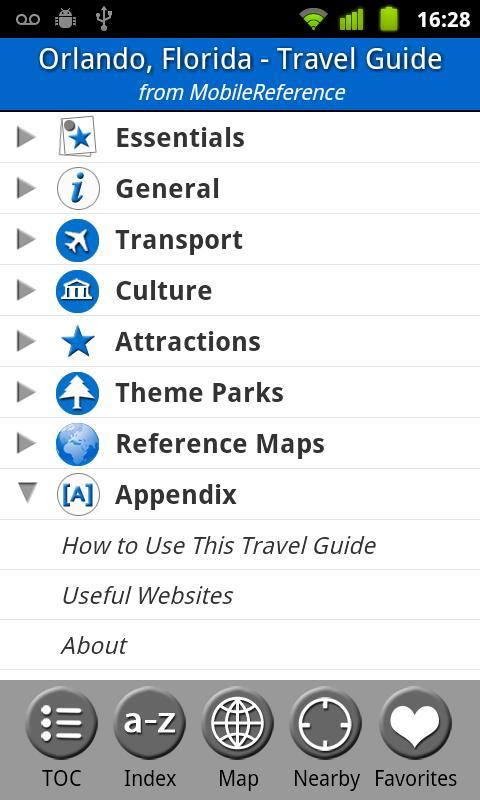The image size is (480, 800).
Task: Expand the Essentials section arrow
Action: click(x=26, y=137)
